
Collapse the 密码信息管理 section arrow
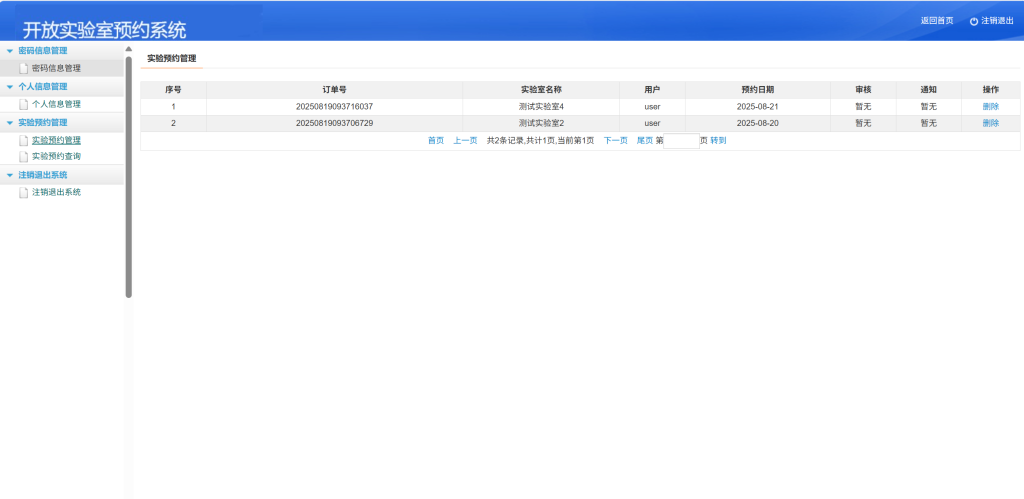click(x=10, y=50)
